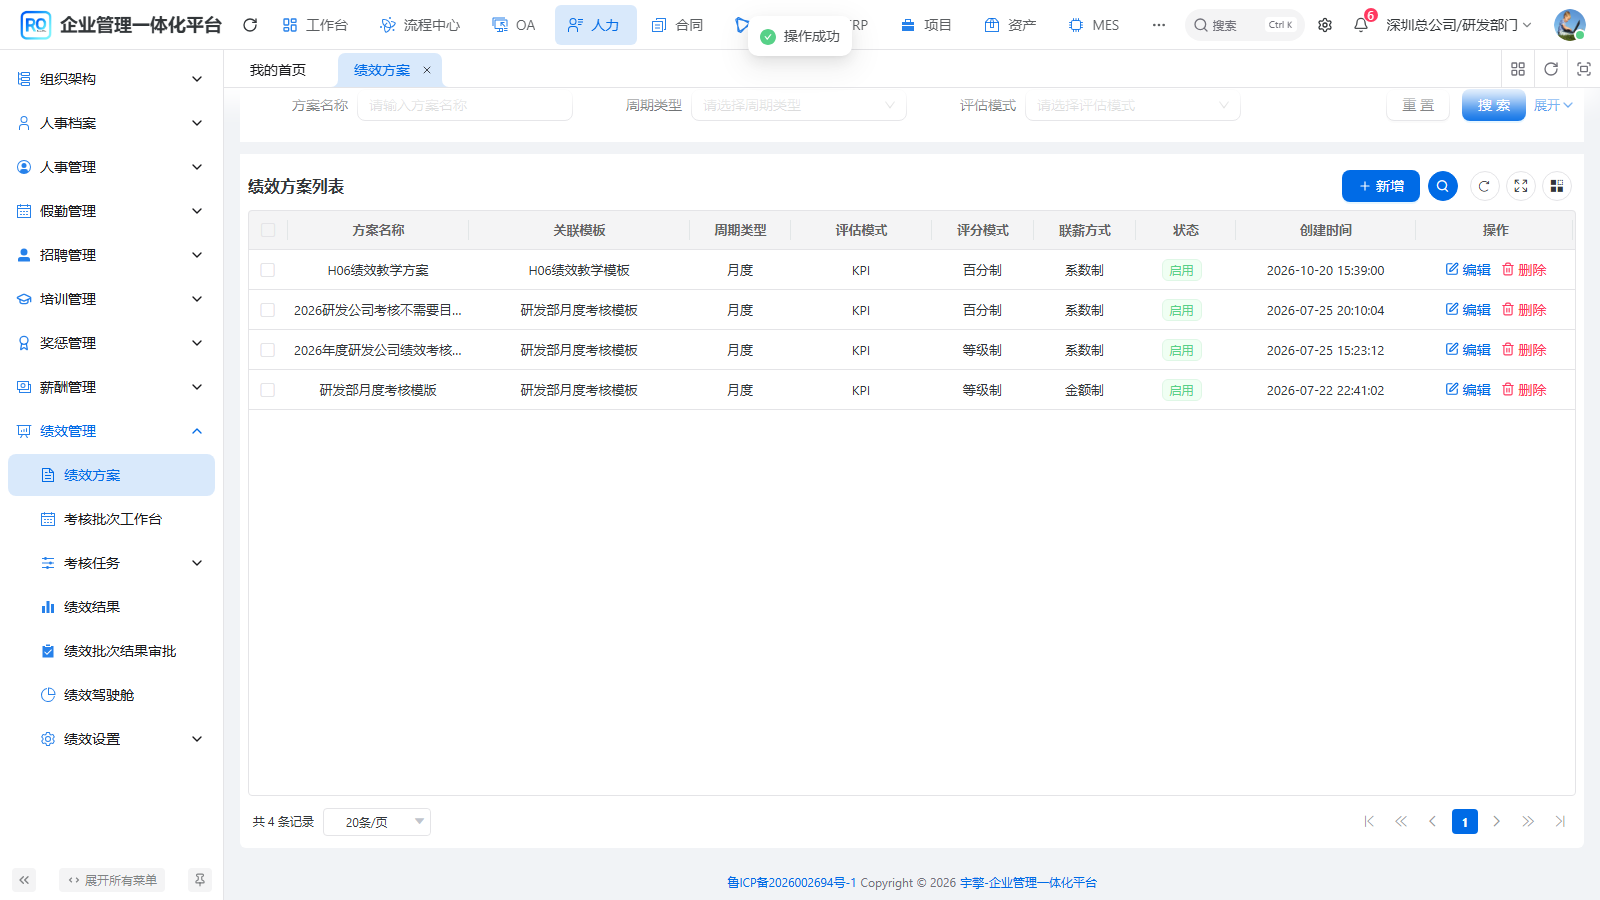Open the more menu ellipsis in top navigation
This screenshot has width=1600, height=900.
pyautogui.click(x=1158, y=25)
